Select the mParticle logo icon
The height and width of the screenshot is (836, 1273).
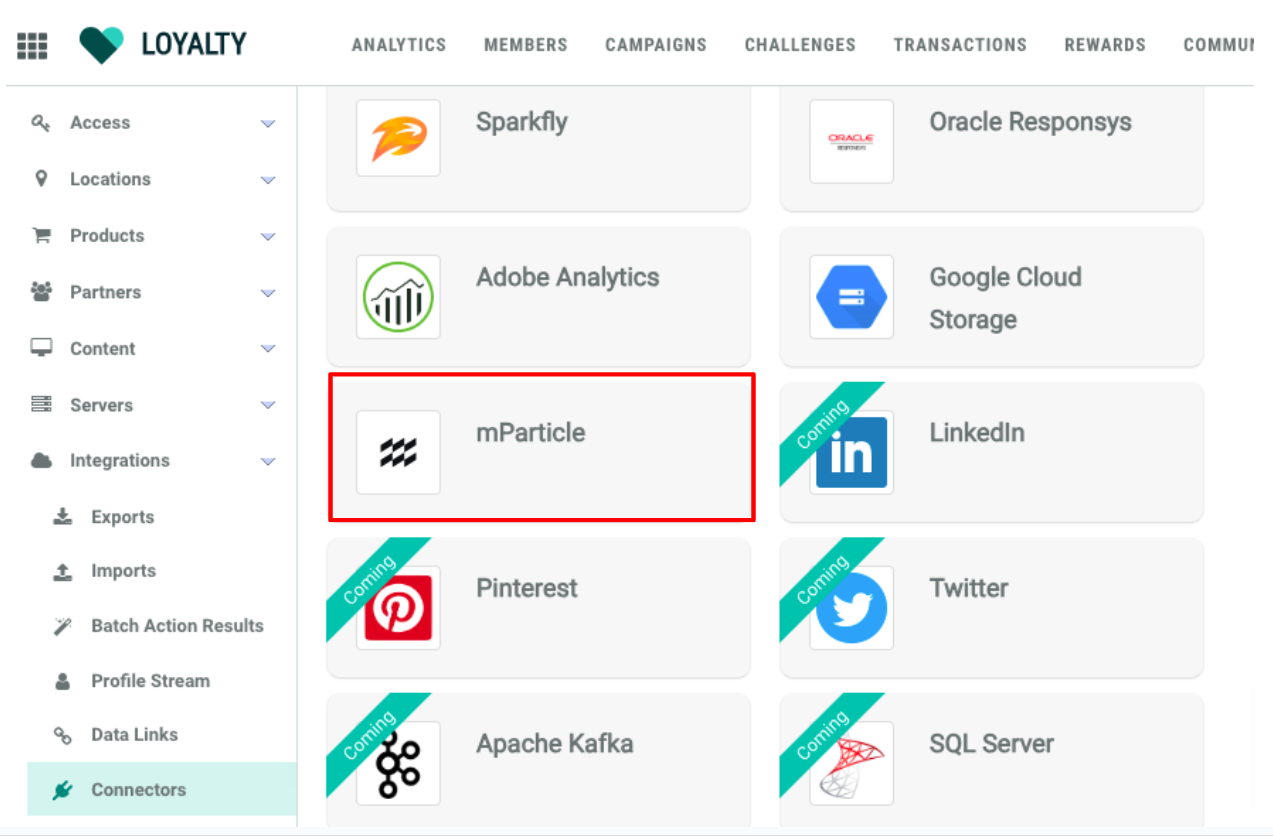coord(398,452)
